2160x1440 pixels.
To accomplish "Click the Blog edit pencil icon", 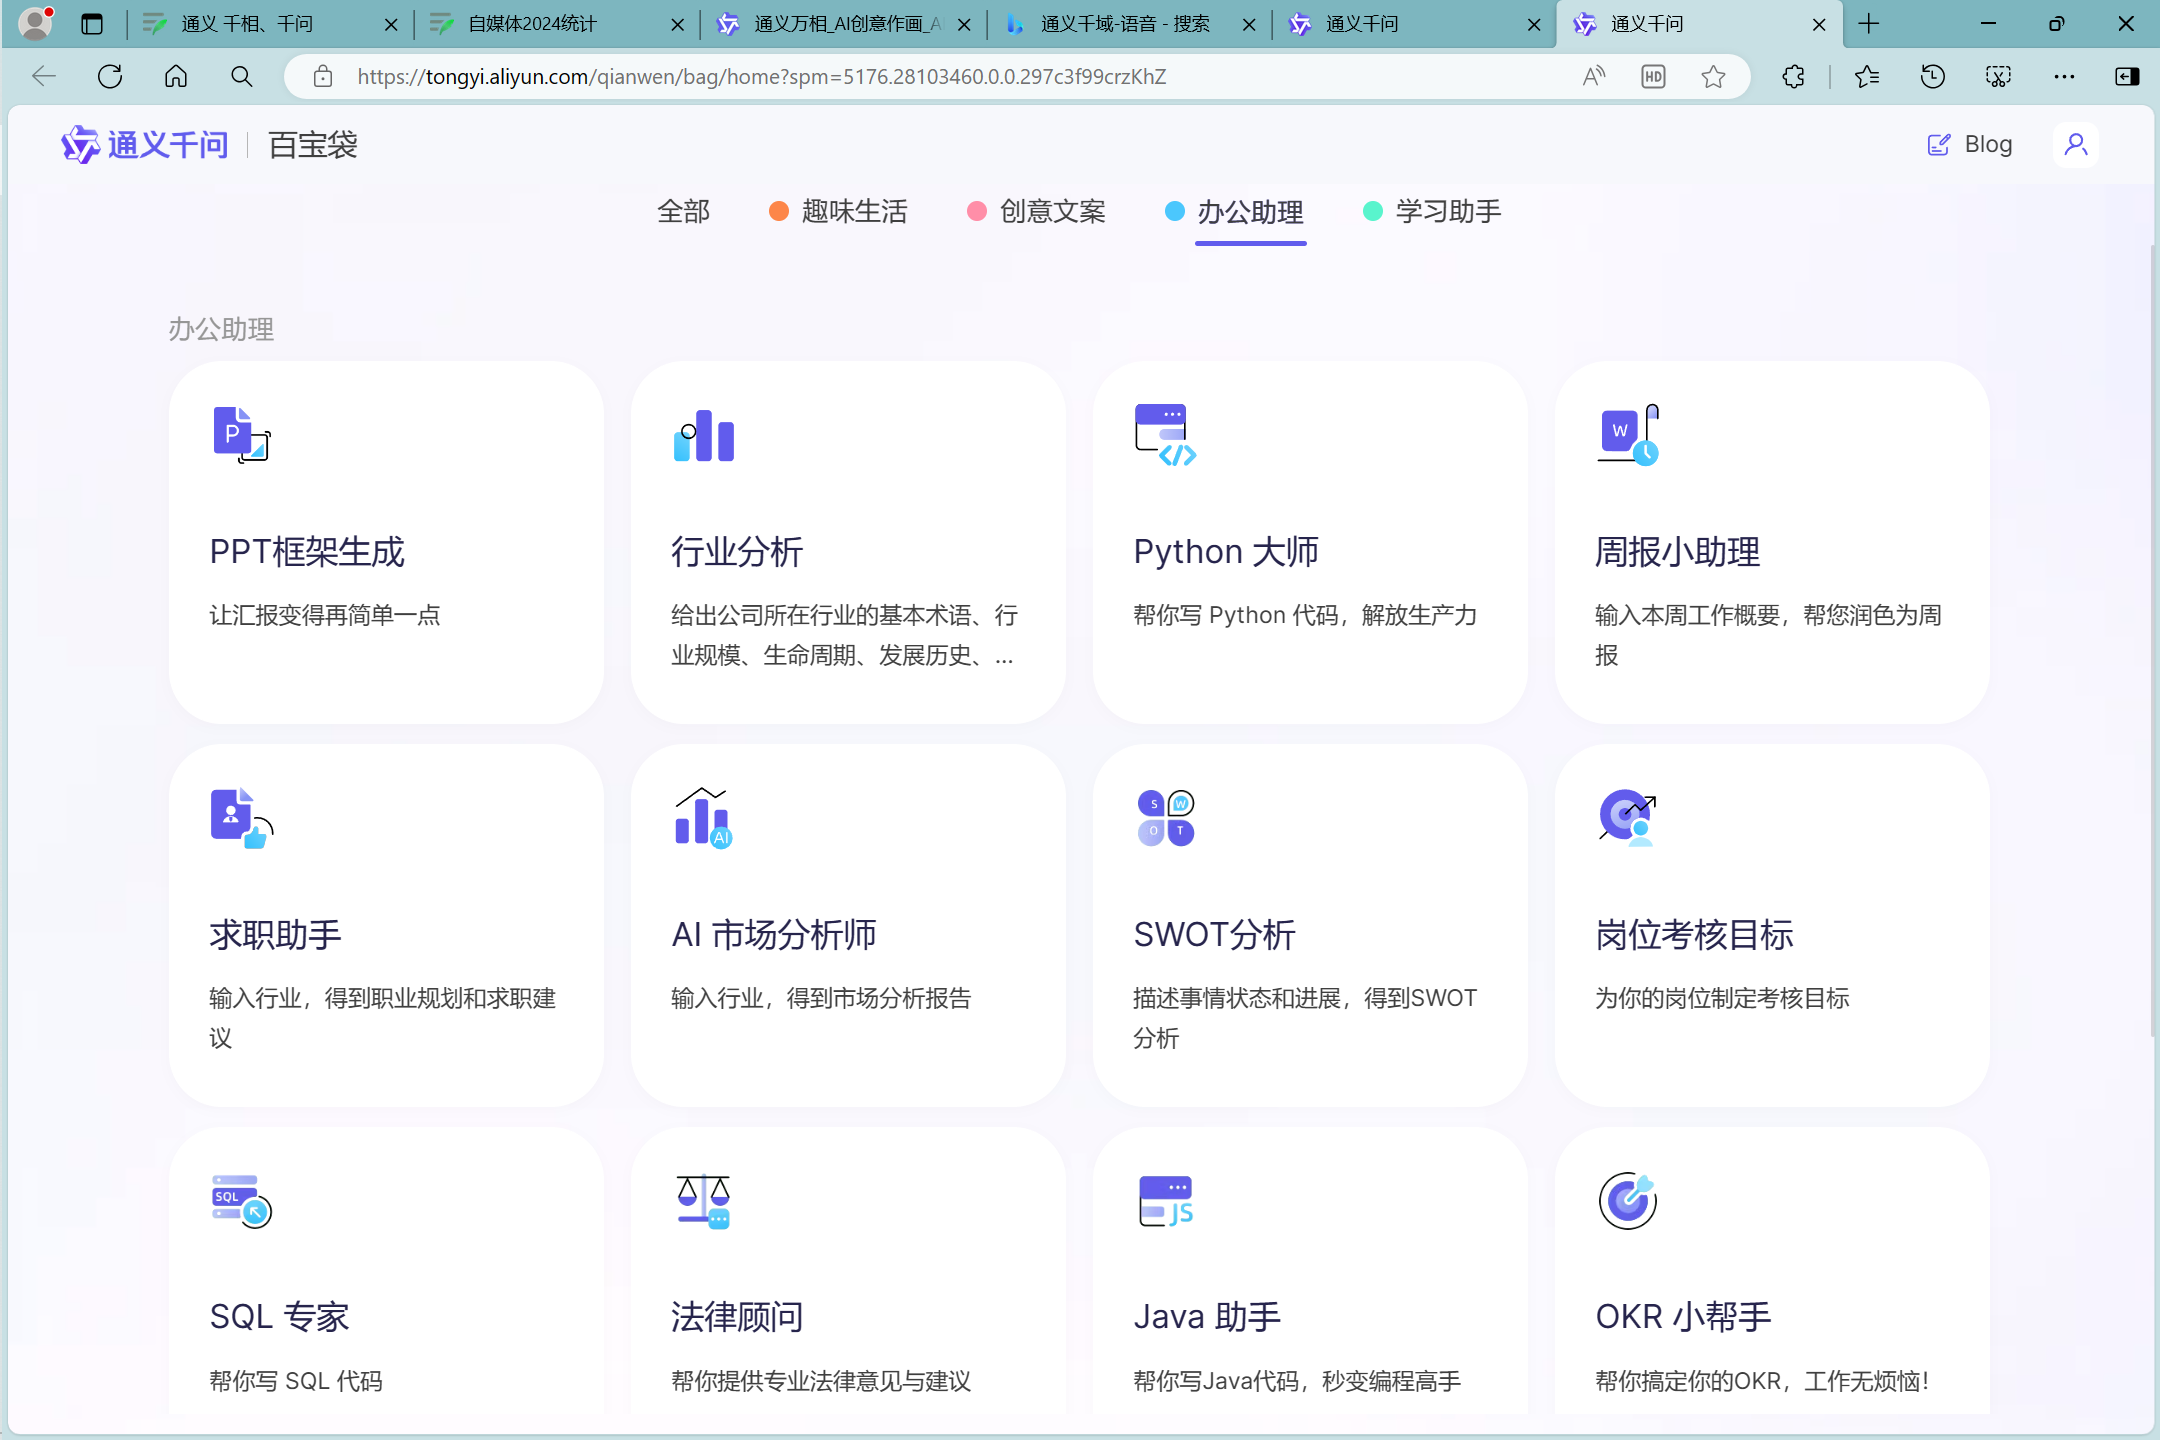I will point(1938,145).
